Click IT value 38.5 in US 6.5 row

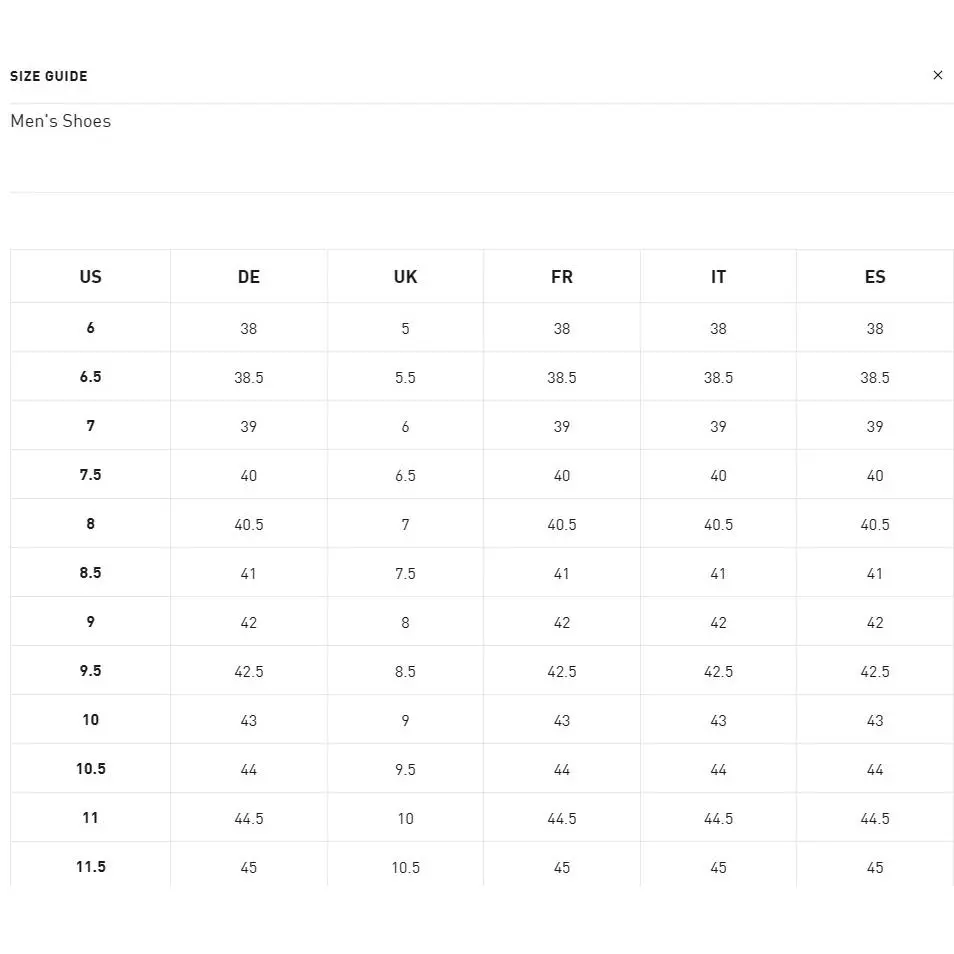tap(719, 378)
